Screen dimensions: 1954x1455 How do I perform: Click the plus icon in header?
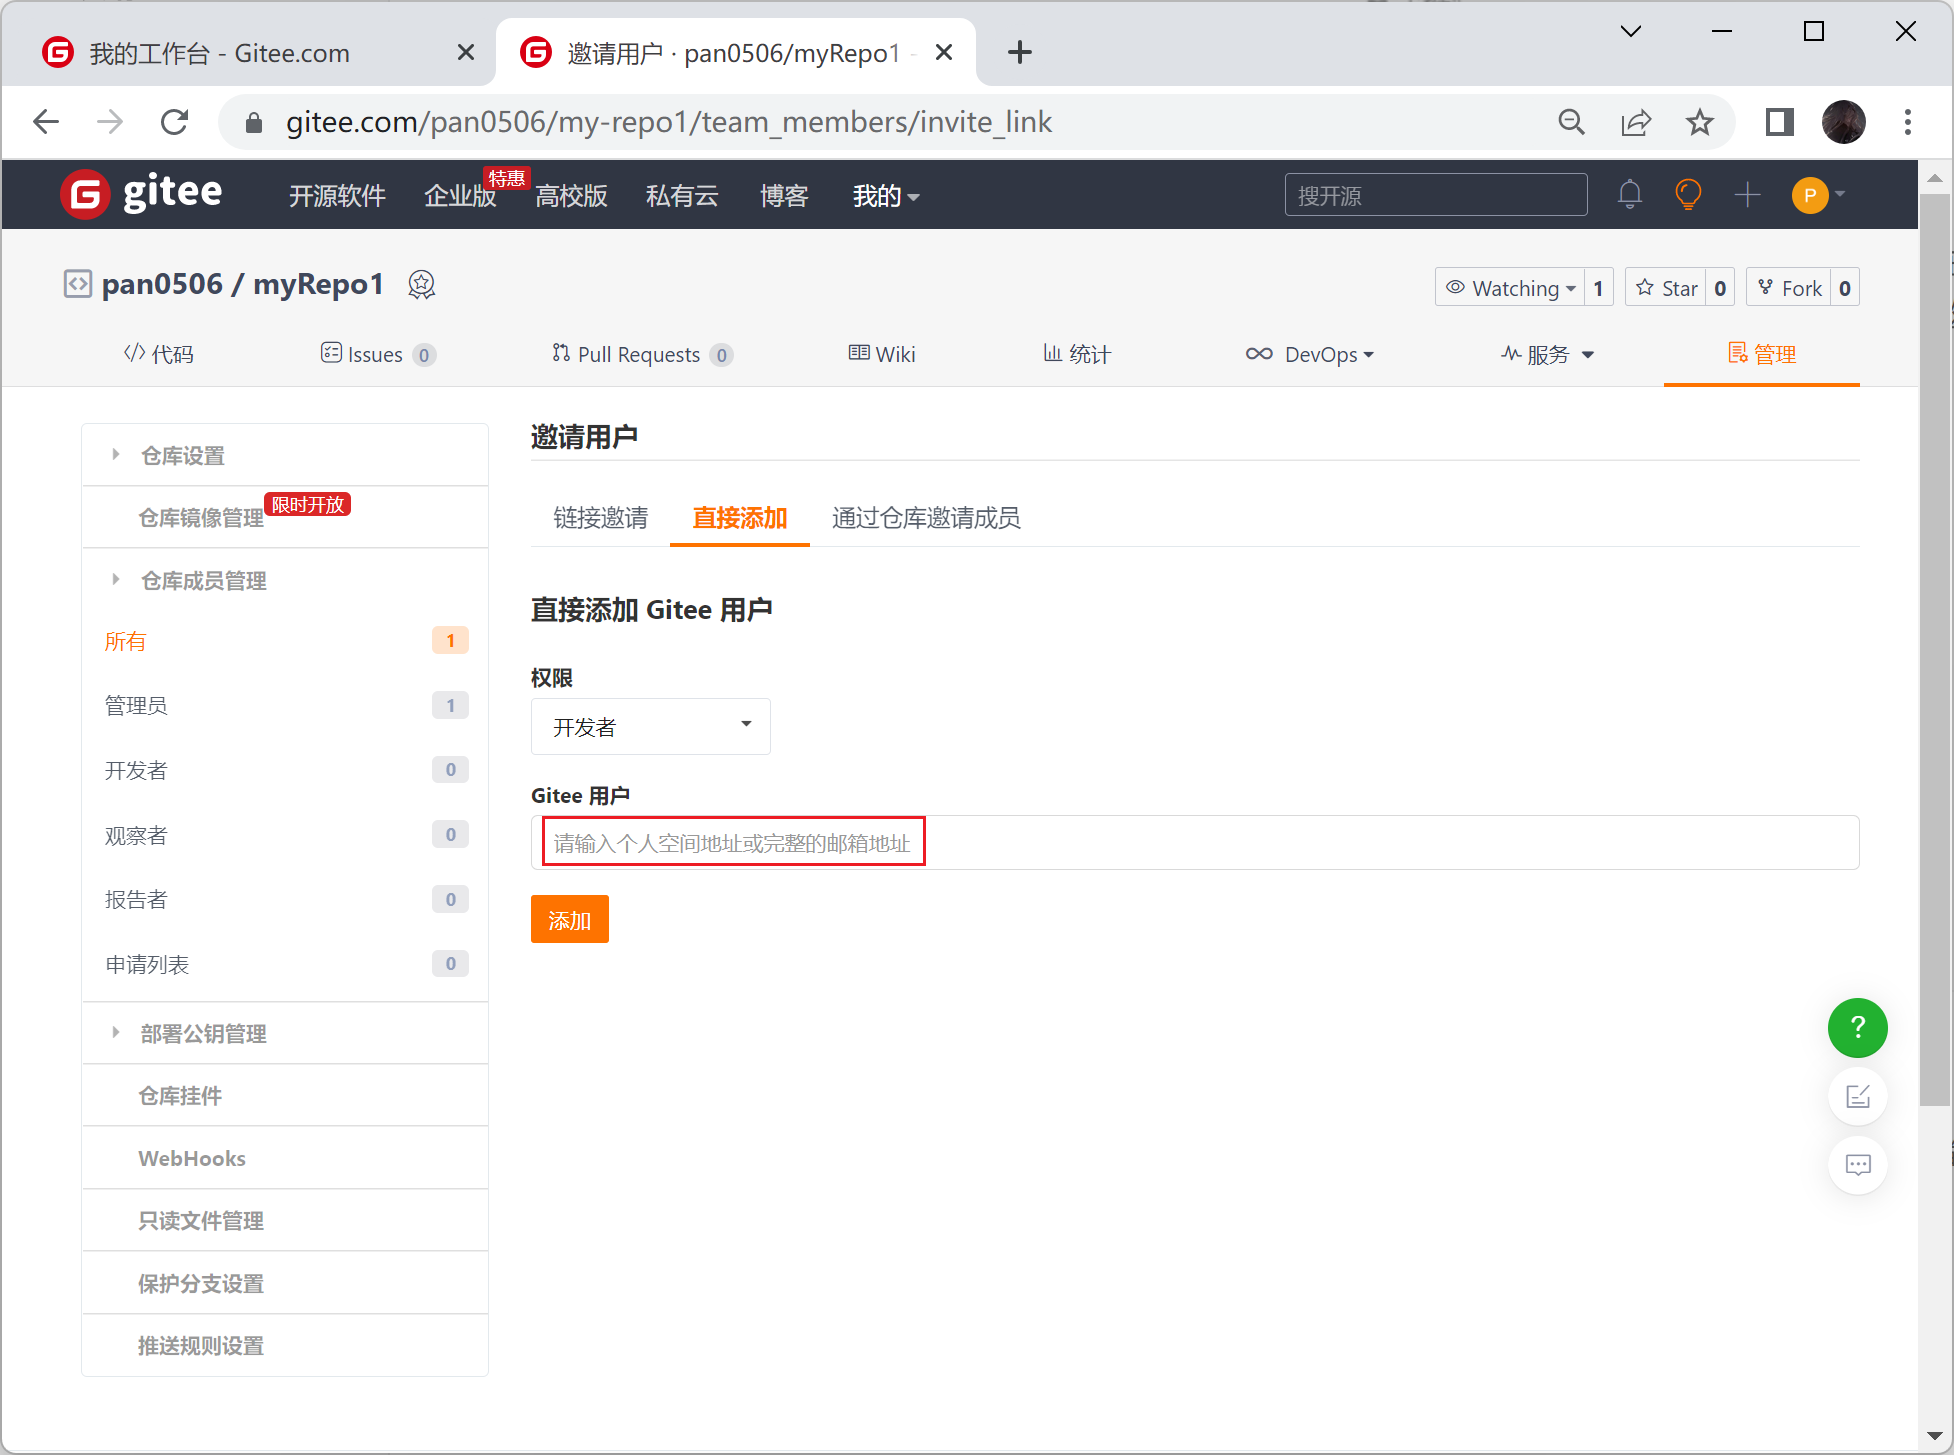pos(1747,194)
